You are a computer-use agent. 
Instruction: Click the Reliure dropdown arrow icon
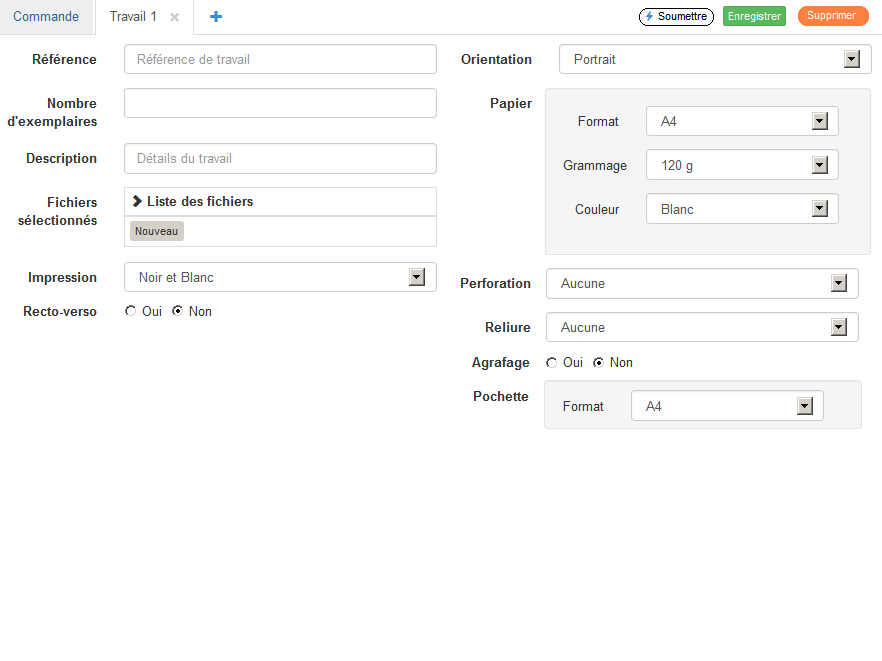(x=838, y=327)
